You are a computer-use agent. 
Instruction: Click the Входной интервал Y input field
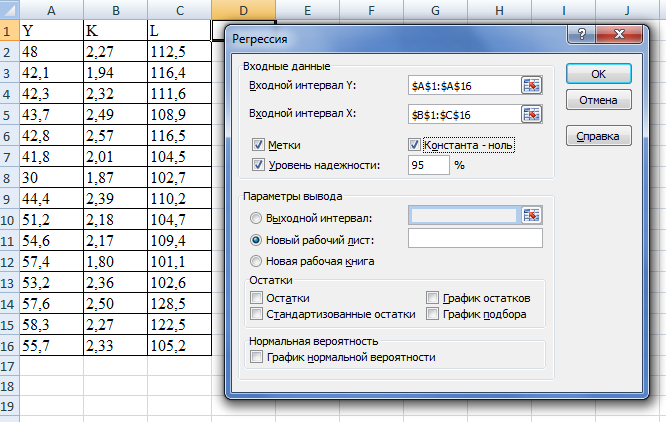[x=463, y=86]
